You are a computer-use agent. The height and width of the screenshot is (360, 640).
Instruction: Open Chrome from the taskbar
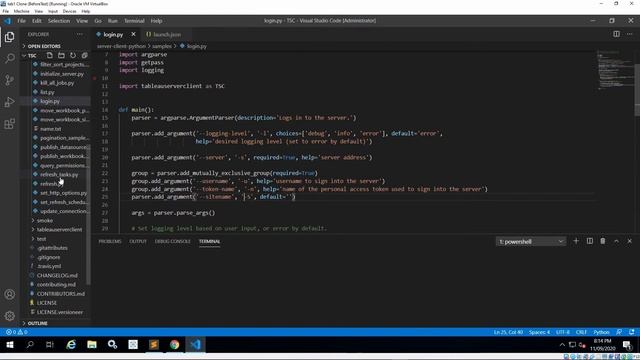(175, 345)
